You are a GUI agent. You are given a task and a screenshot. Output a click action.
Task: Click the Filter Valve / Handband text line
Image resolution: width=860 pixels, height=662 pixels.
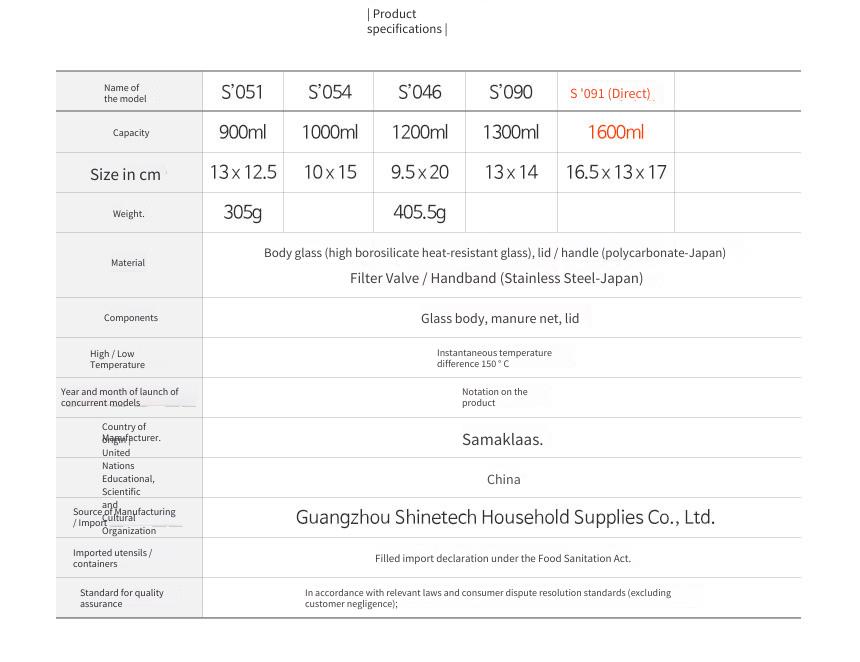point(496,278)
